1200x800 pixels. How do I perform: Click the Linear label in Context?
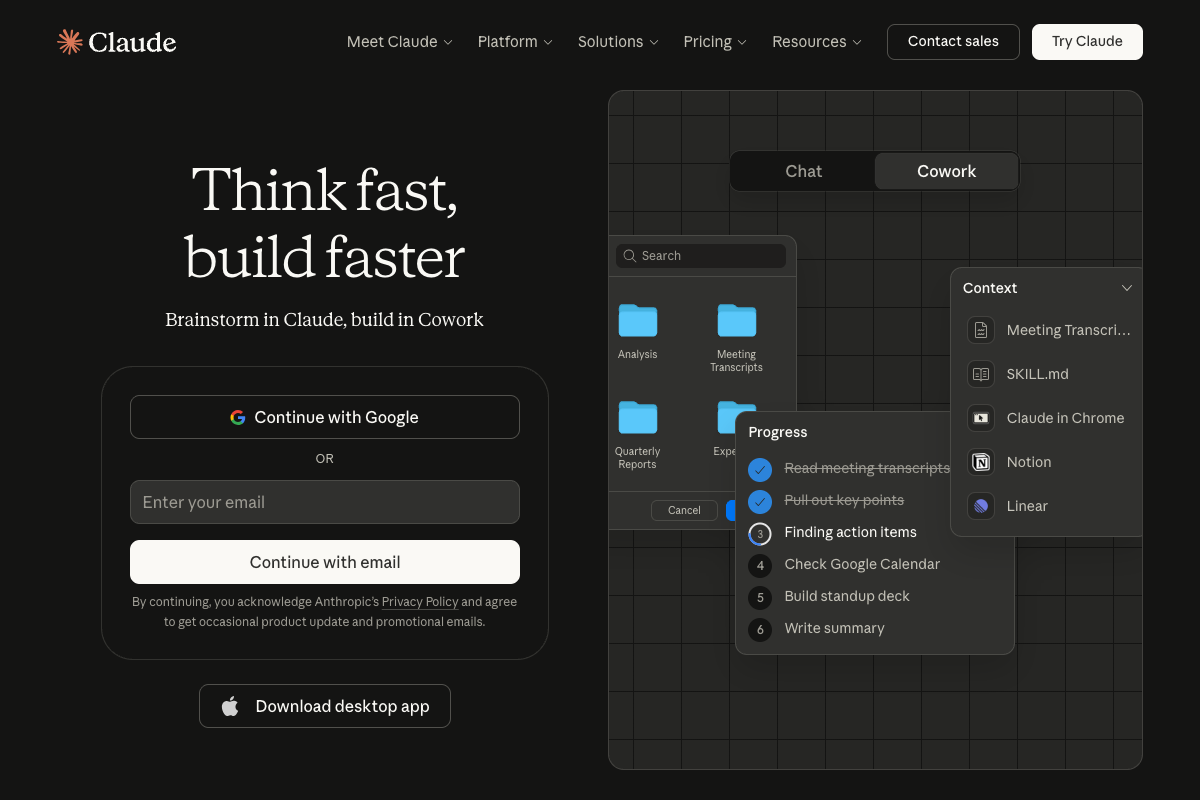tap(1027, 506)
